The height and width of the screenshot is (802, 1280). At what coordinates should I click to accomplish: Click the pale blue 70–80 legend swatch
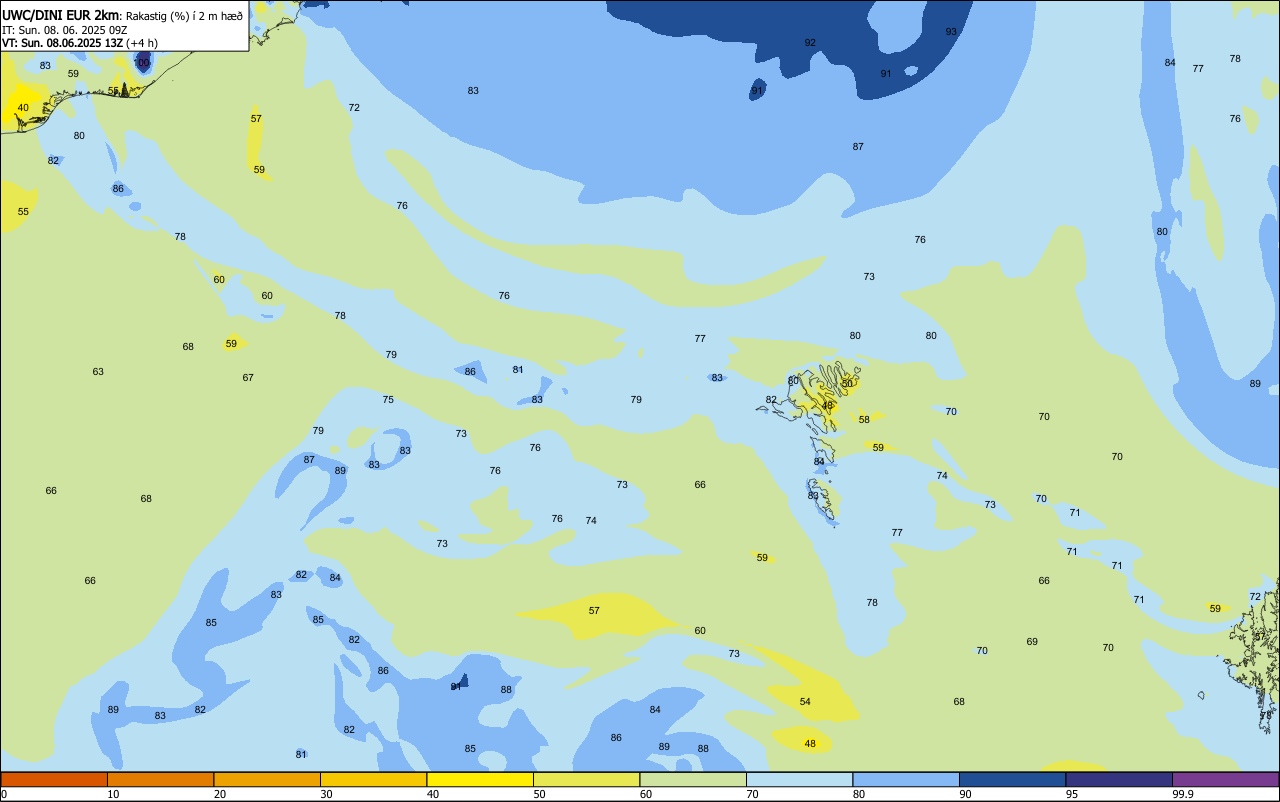(799, 779)
